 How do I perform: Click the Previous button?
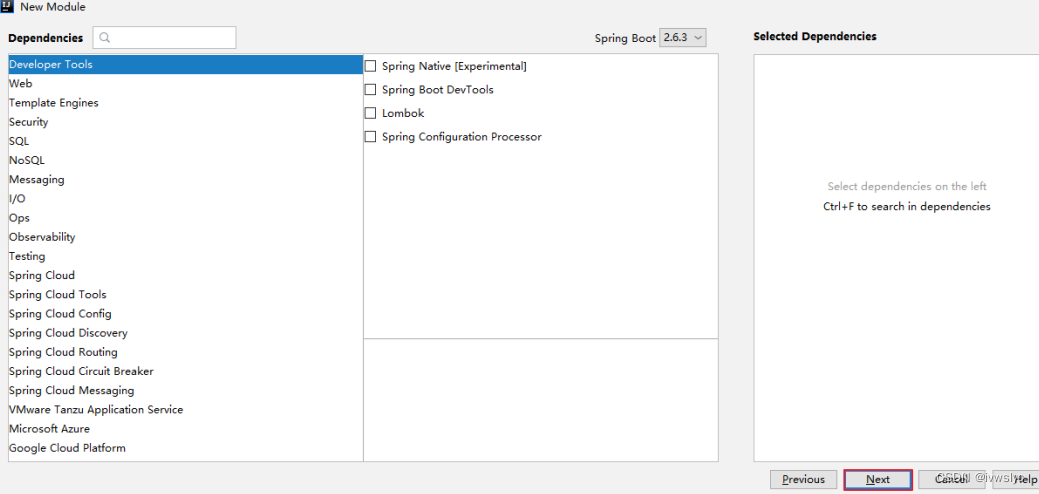803,479
